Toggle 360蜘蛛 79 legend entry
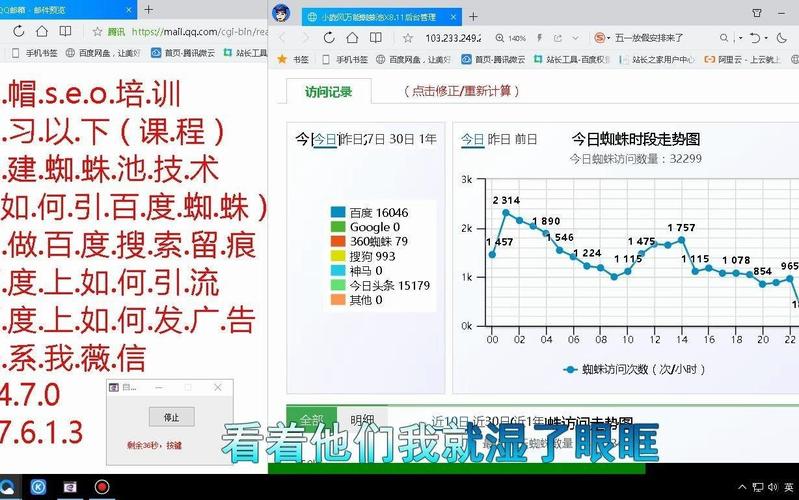This screenshot has width=799, height=500. (x=369, y=241)
